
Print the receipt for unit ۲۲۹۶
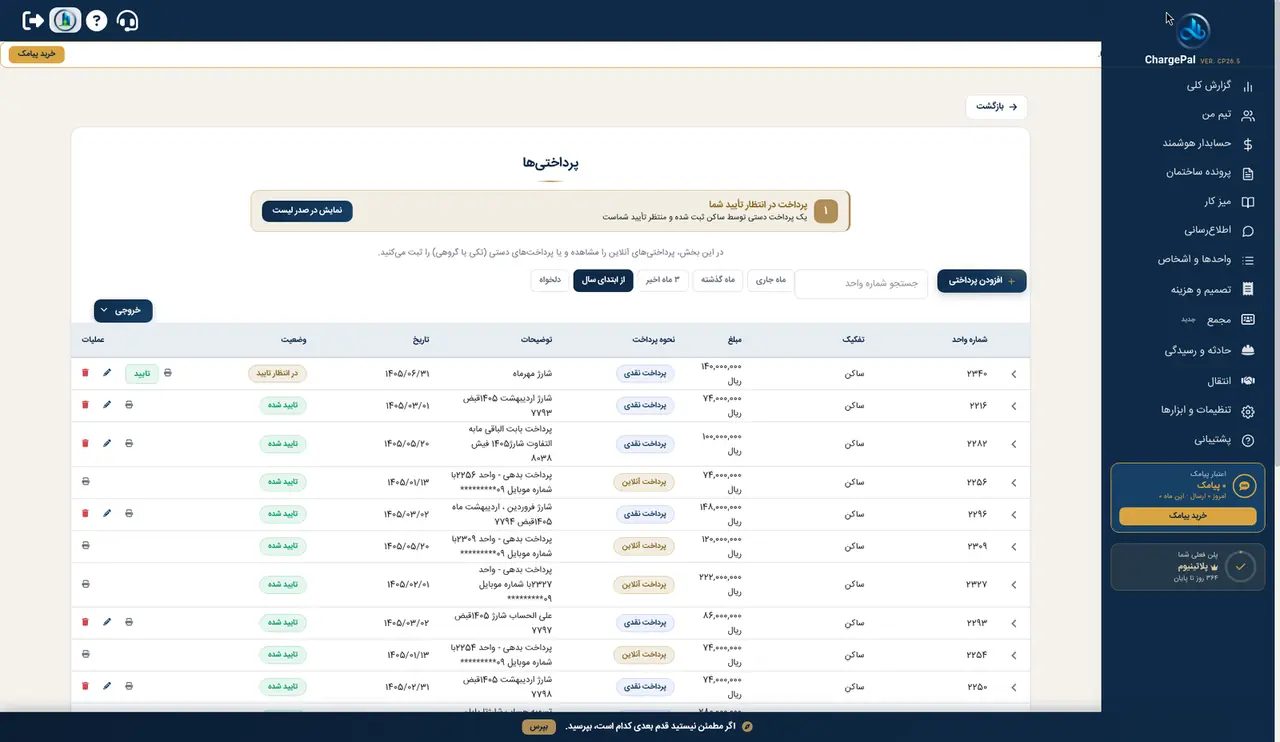tap(129, 513)
